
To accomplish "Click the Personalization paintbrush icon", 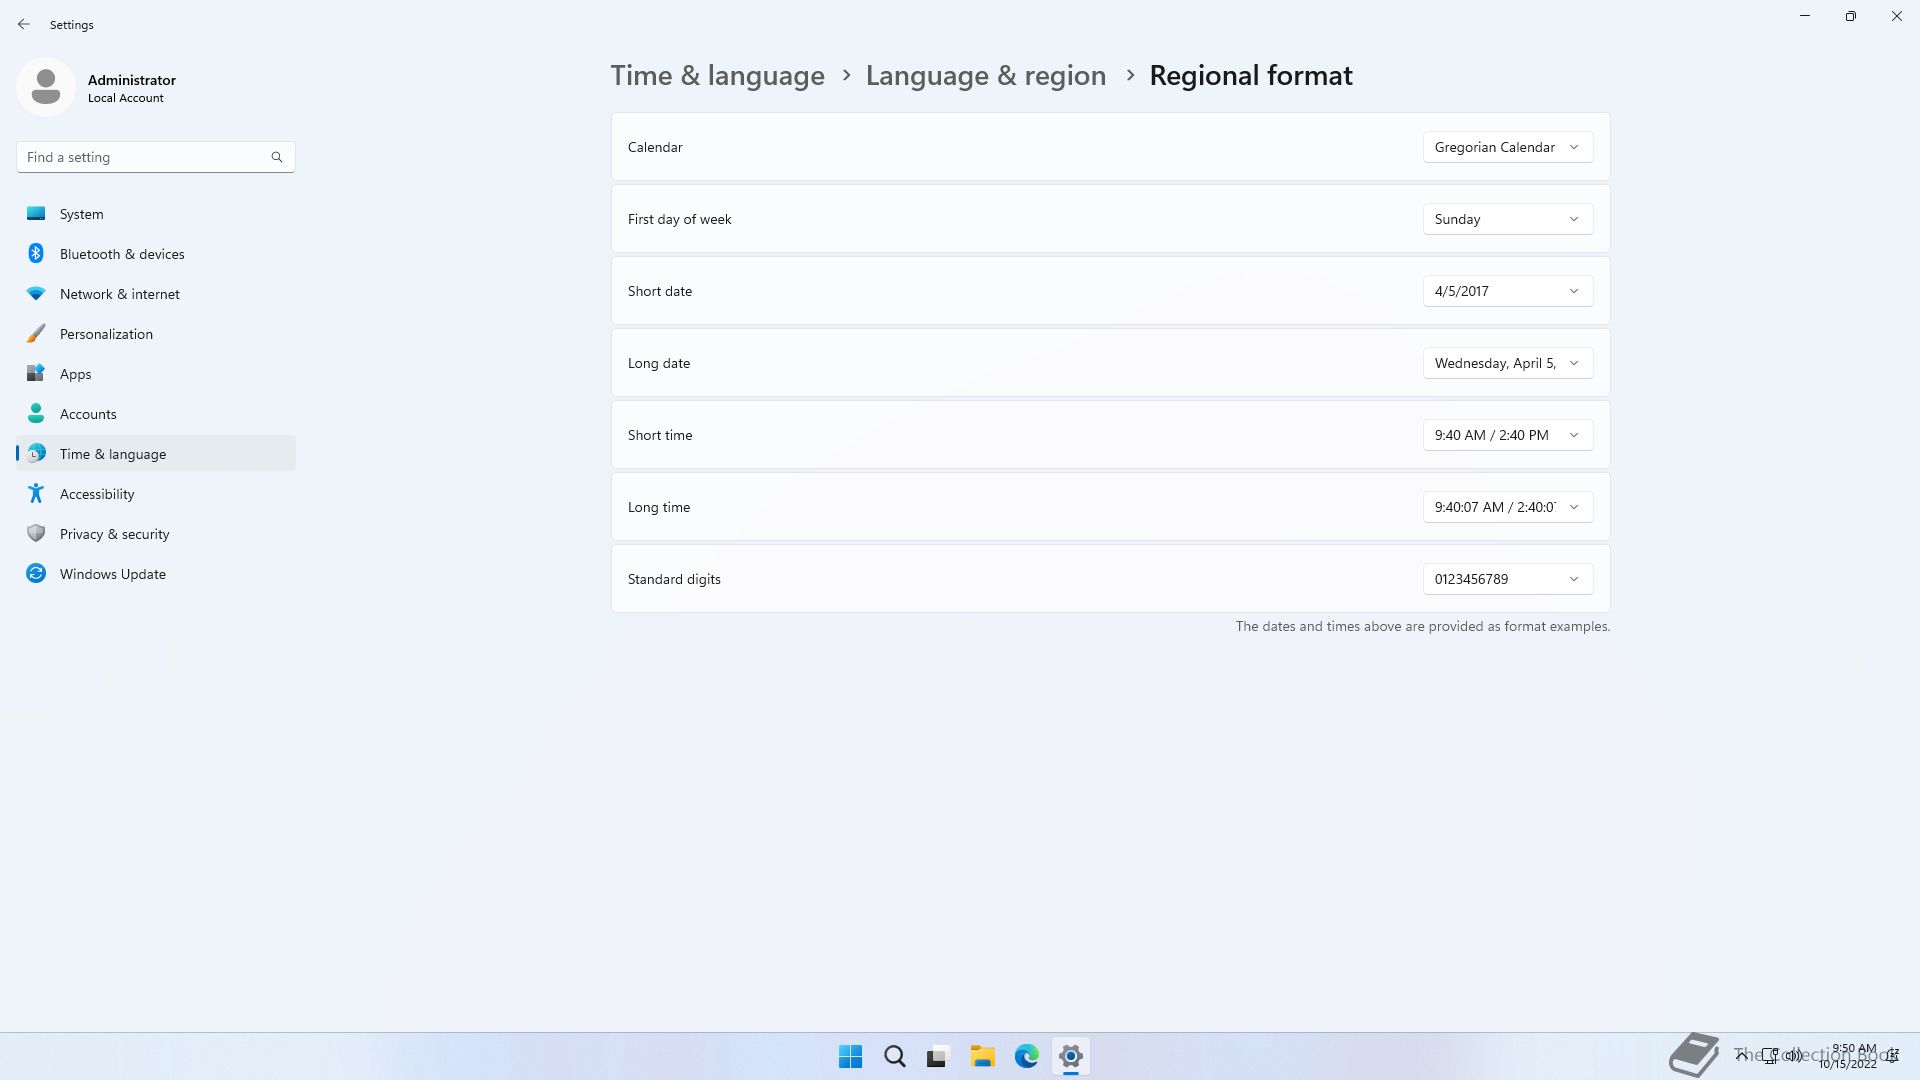I will [36, 333].
